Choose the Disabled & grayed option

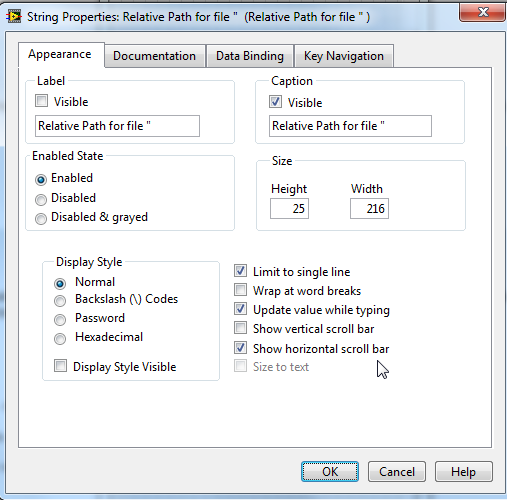[x=41, y=219]
